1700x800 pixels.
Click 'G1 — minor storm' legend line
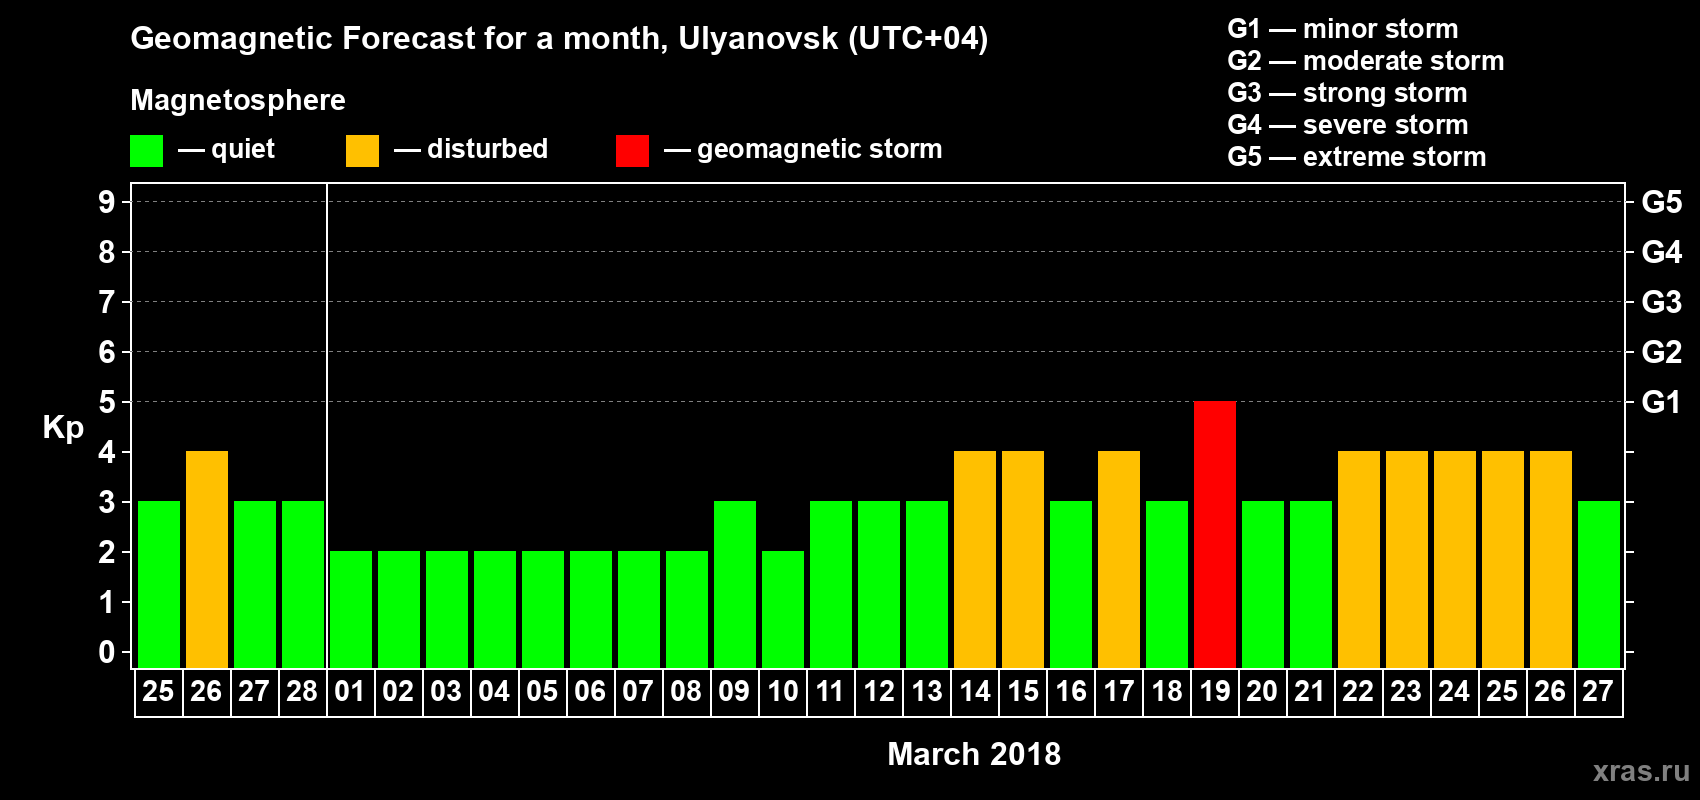coord(1343,29)
